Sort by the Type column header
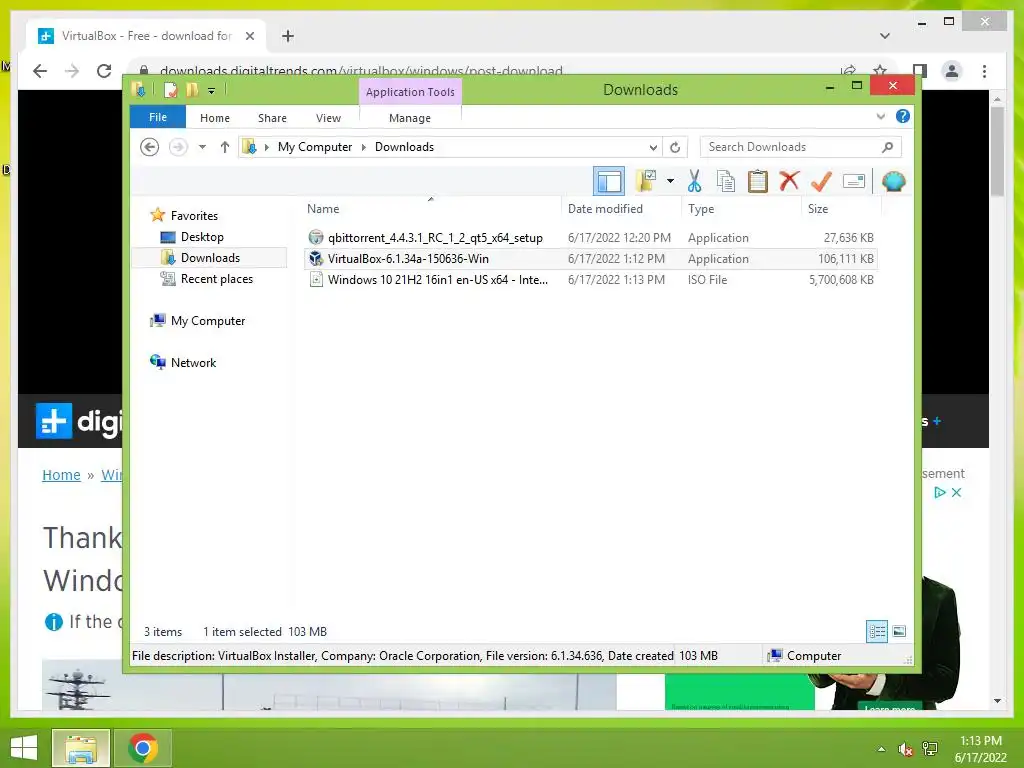 [701, 209]
